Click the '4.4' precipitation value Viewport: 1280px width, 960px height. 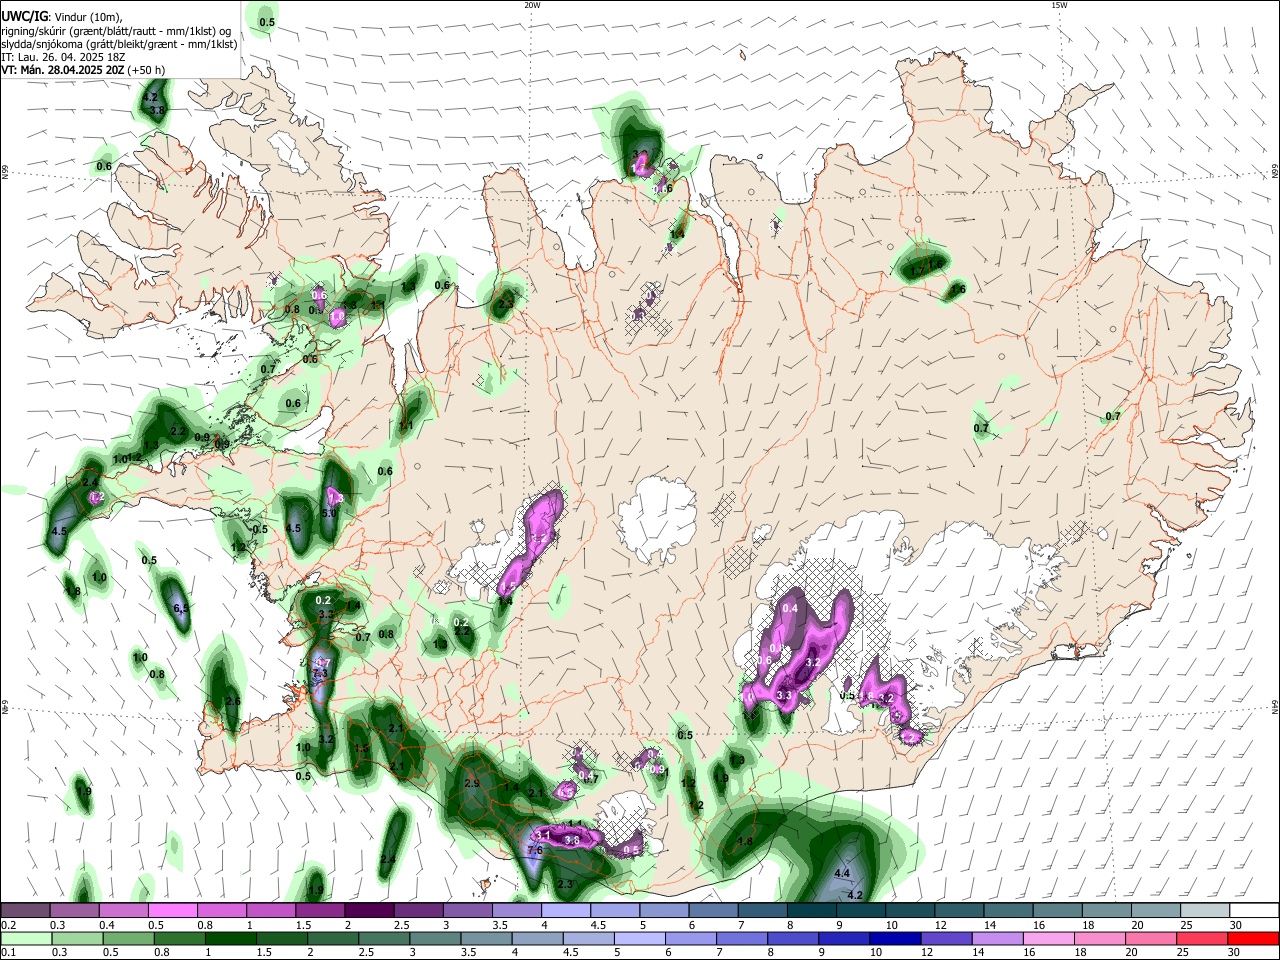click(842, 874)
